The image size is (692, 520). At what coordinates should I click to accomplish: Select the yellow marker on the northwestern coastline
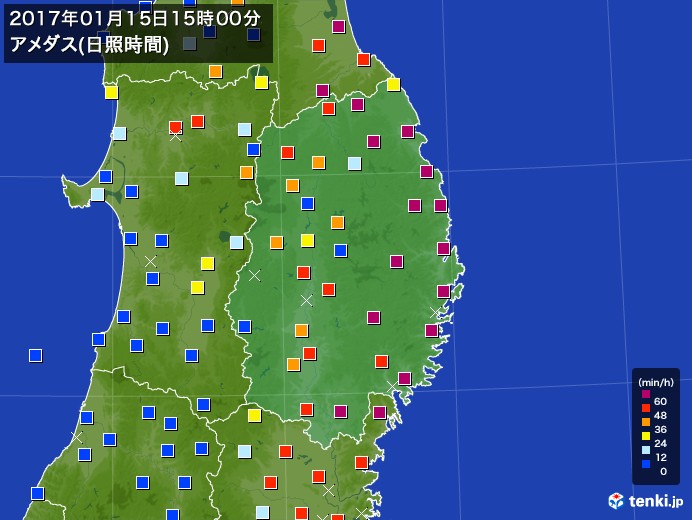tap(111, 93)
